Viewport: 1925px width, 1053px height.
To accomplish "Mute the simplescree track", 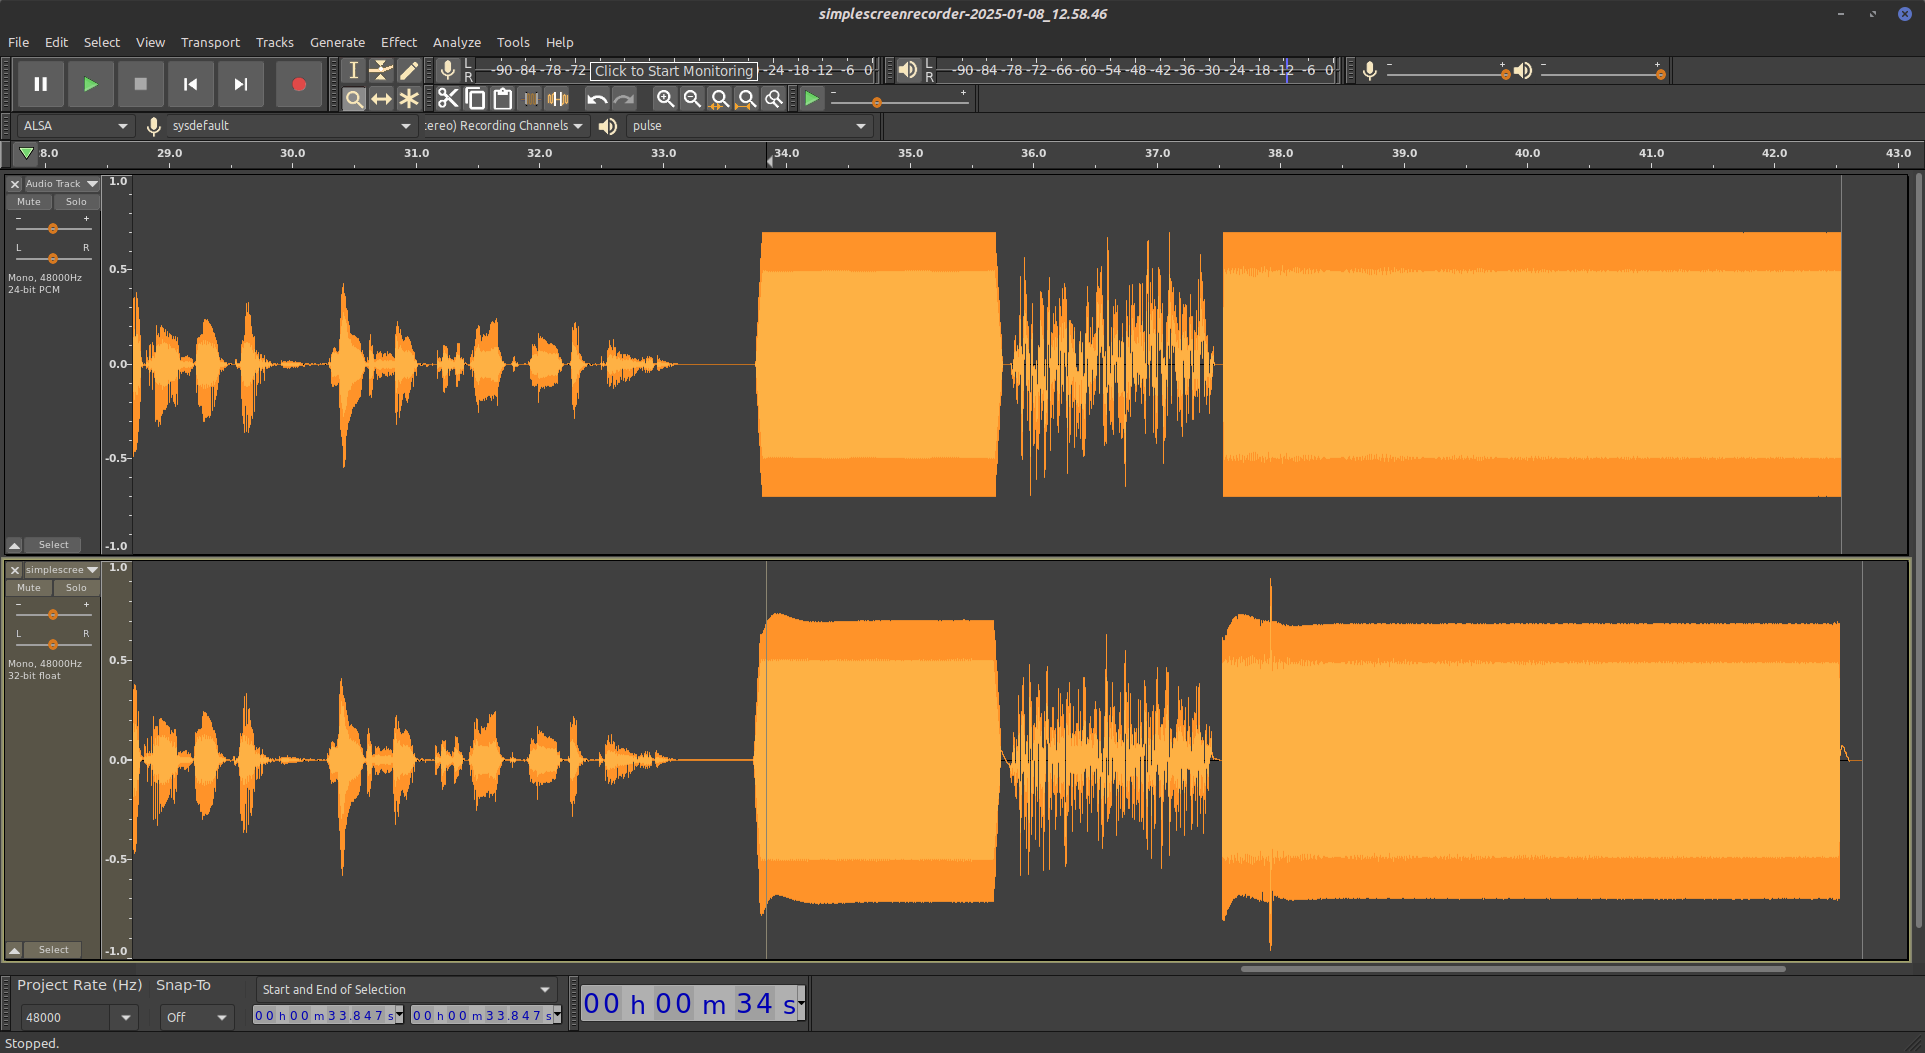I will pos(29,588).
